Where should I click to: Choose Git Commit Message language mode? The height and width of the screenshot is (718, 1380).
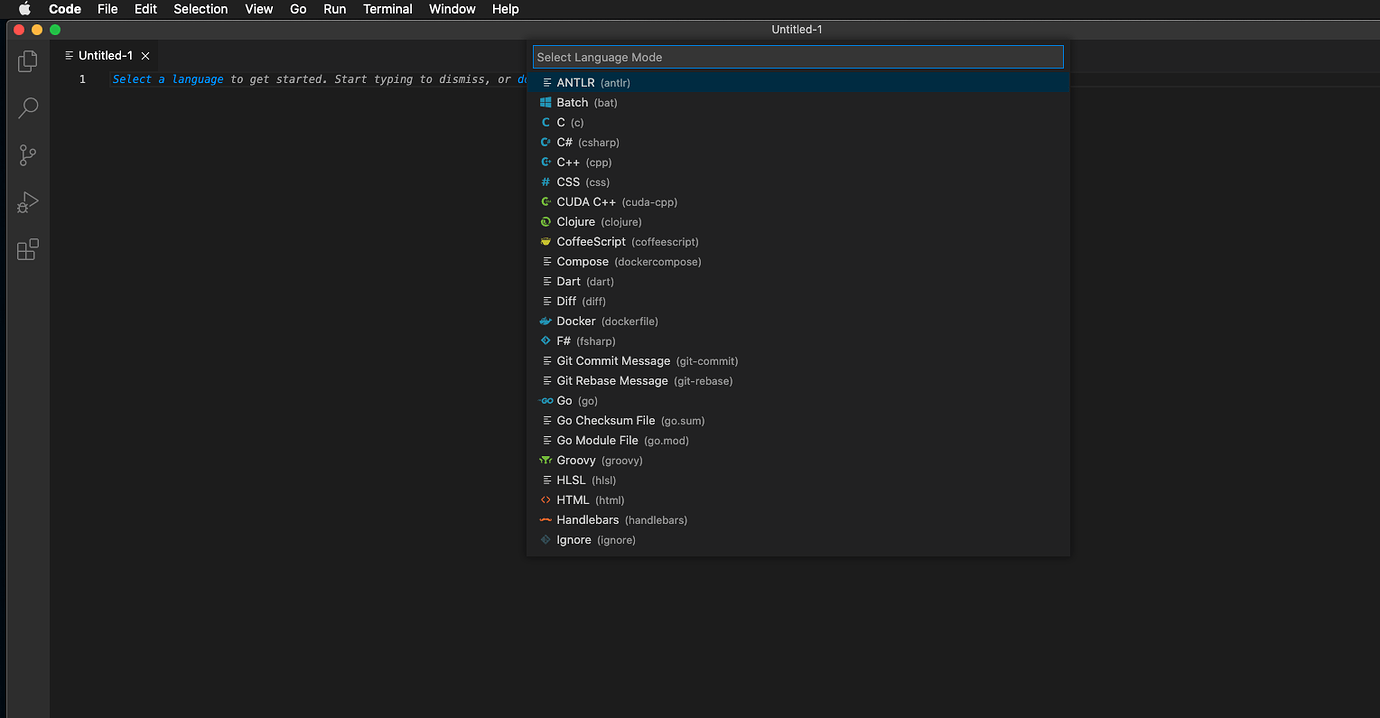(798, 361)
